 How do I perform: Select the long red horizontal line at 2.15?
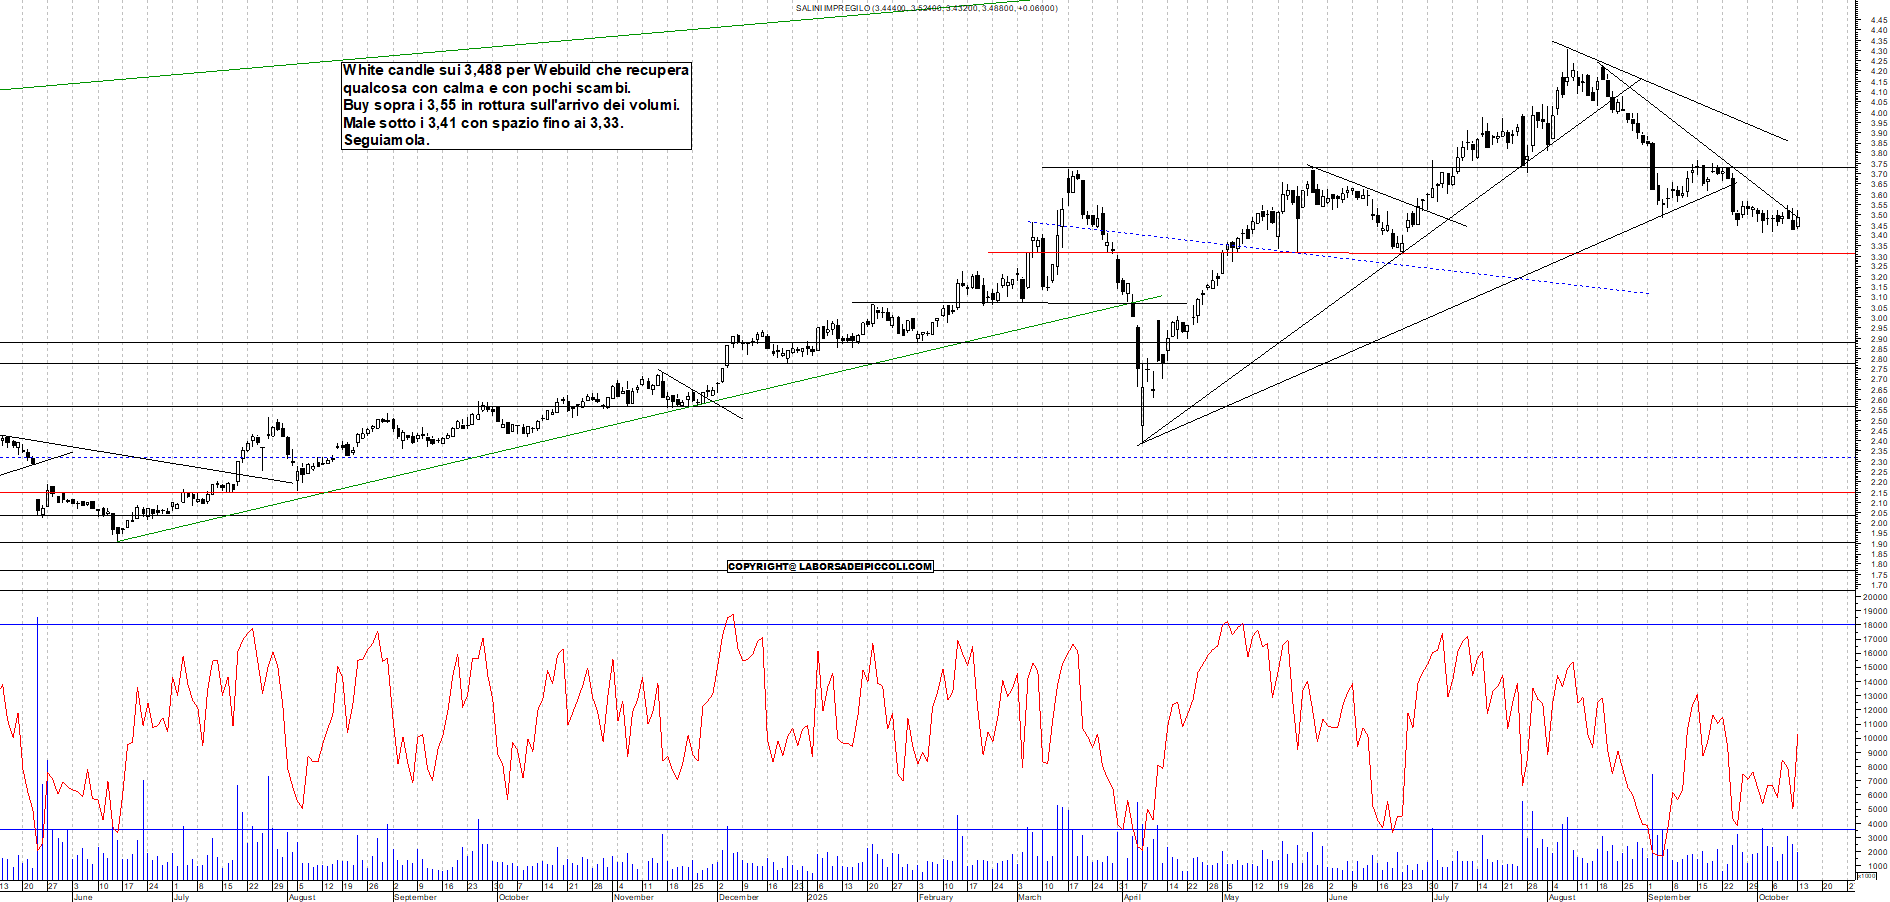pyautogui.click(x=600, y=492)
